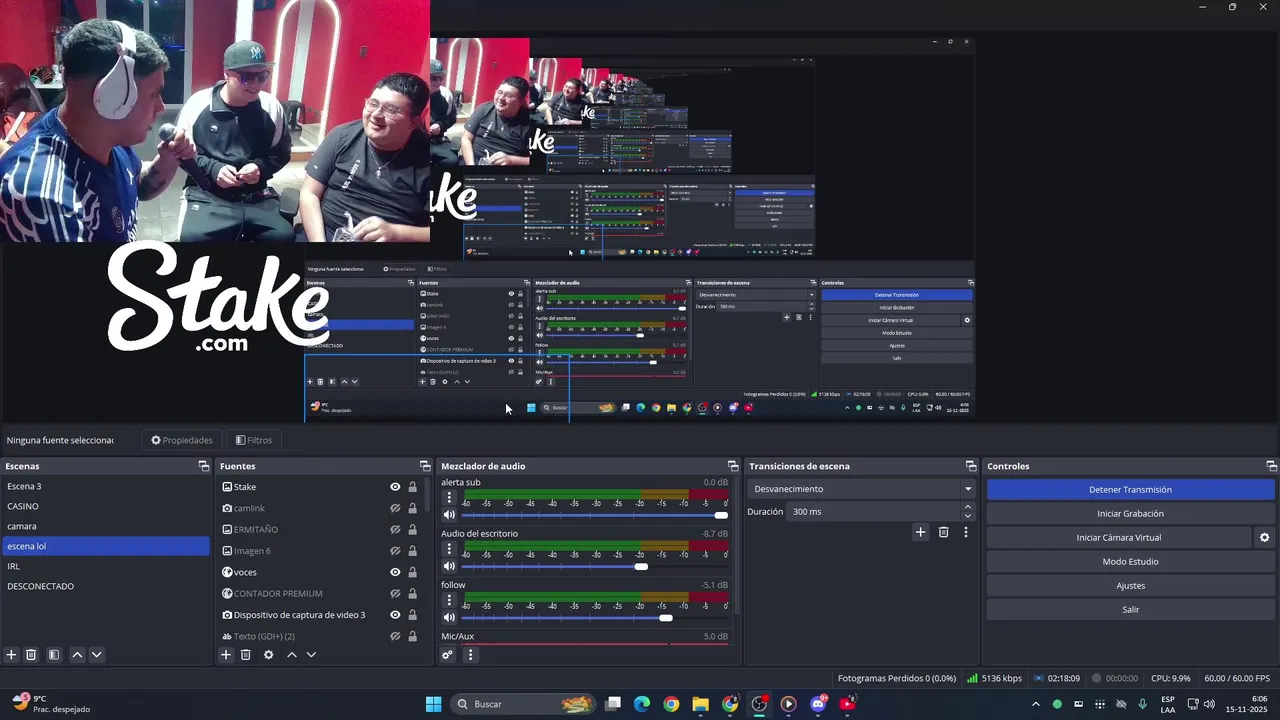The height and width of the screenshot is (720, 1280).
Task: Open Propiedades for the selected source
Action: pyautogui.click(x=182, y=440)
